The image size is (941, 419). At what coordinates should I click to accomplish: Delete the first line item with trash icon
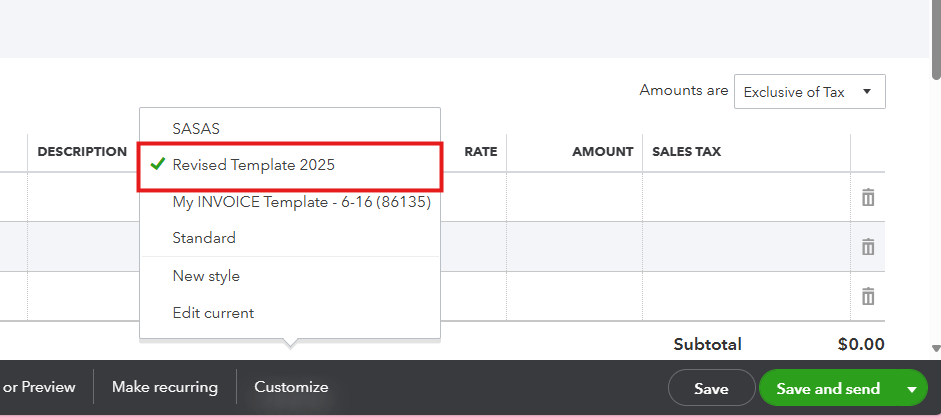pos(868,197)
